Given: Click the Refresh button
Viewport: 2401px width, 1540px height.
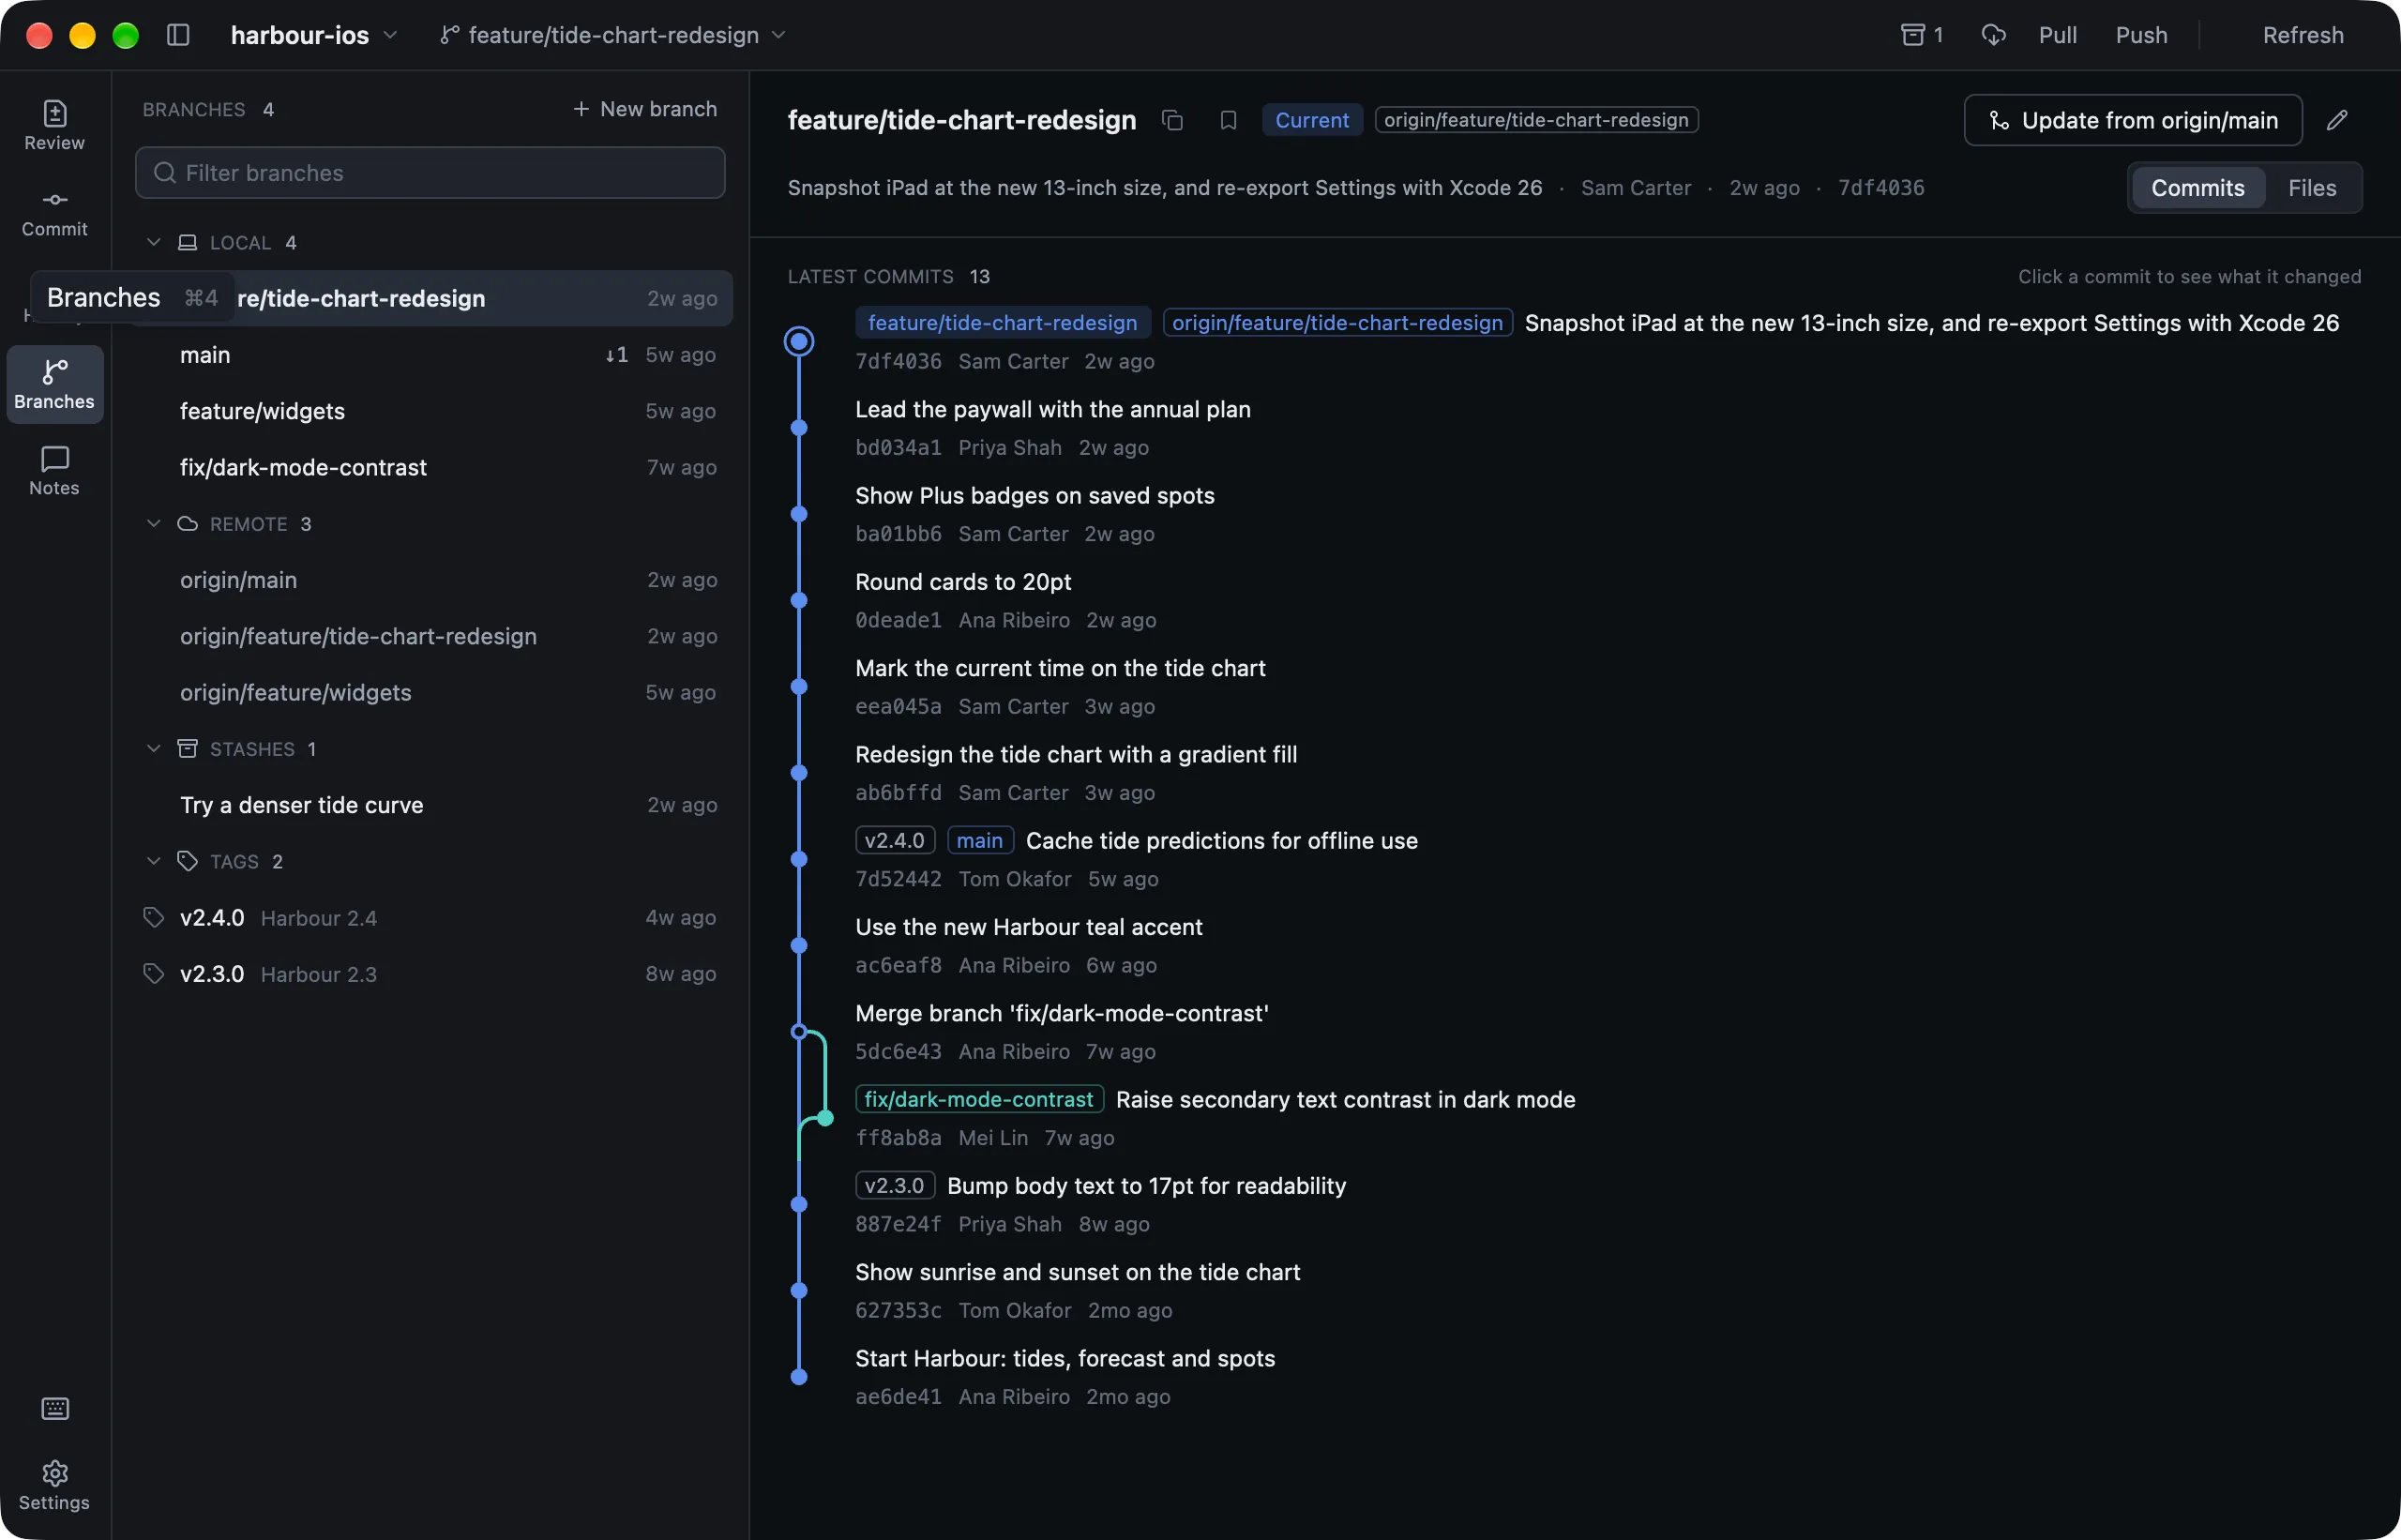Looking at the screenshot, I should (2302, 35).
